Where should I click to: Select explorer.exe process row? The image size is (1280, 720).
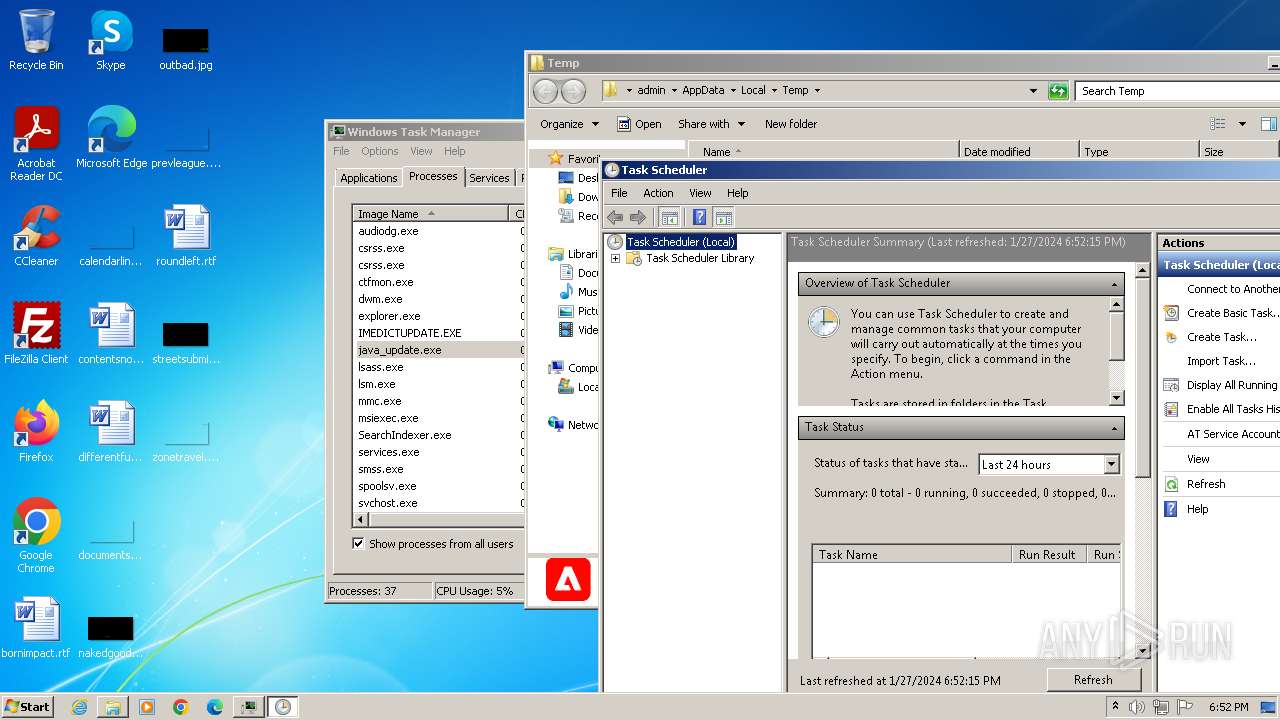pos(439,316)
